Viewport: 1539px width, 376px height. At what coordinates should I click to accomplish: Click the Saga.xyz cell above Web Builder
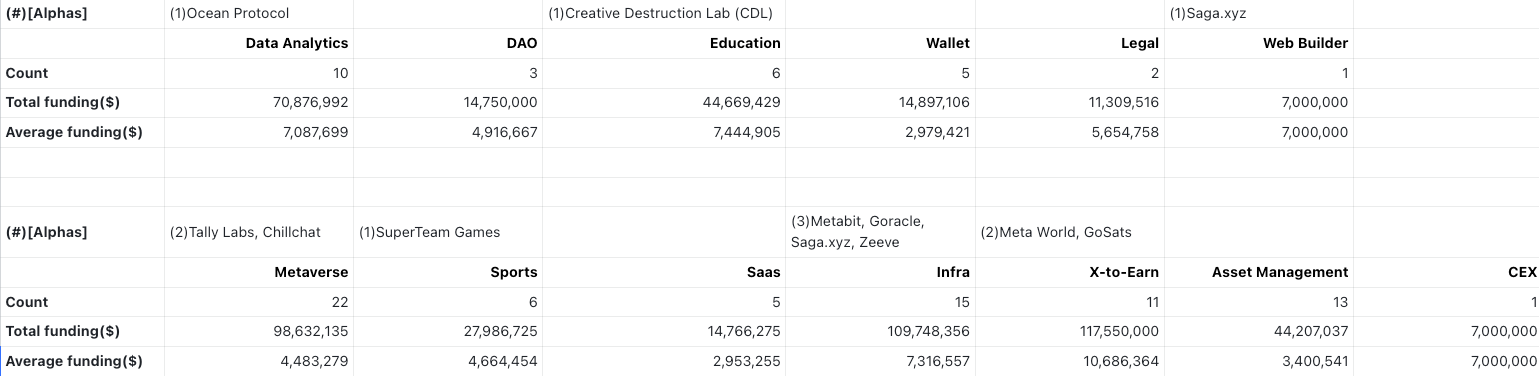tap(1259, 14)
